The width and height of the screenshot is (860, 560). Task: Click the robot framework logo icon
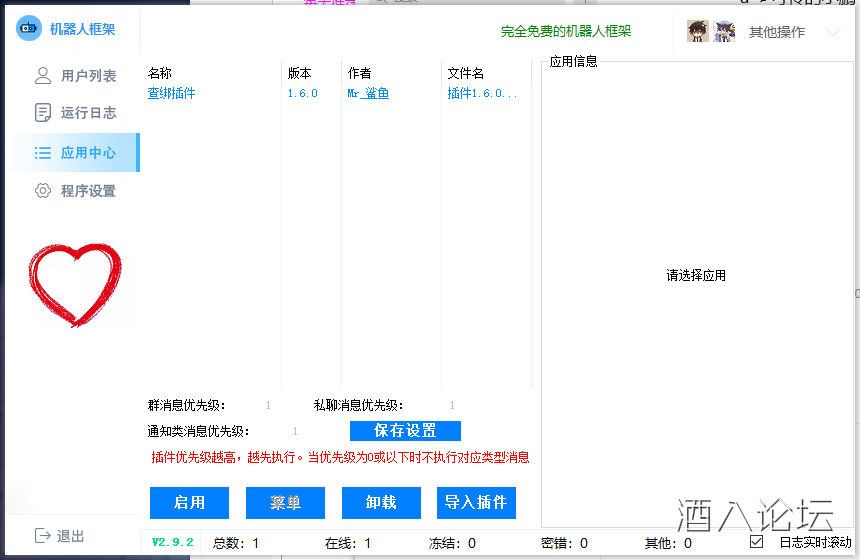29,29
